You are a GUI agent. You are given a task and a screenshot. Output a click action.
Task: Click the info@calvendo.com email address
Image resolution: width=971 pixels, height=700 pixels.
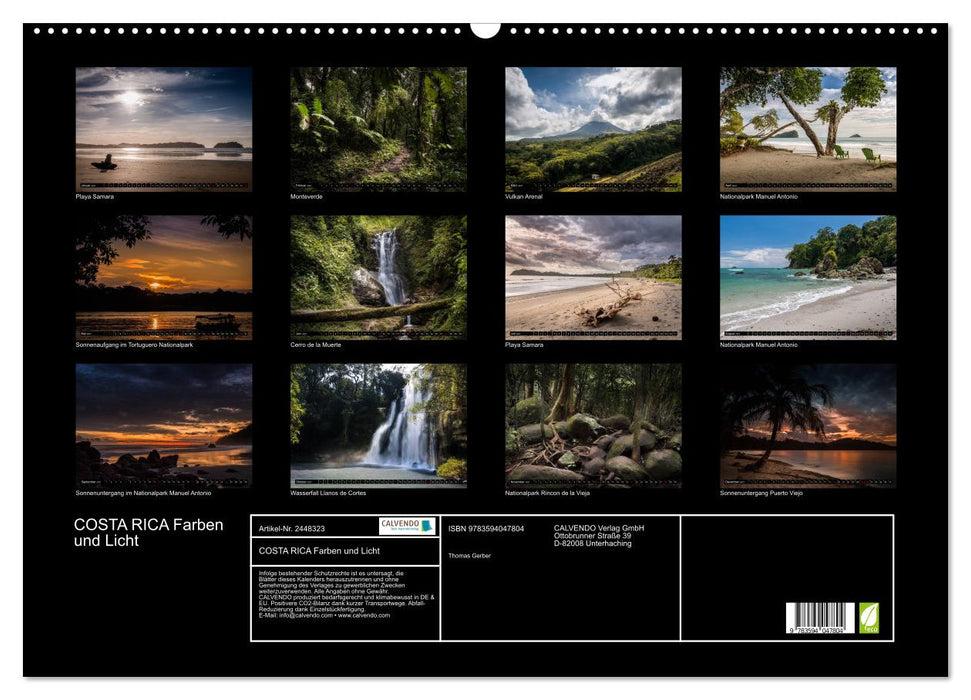coord(306,615)
